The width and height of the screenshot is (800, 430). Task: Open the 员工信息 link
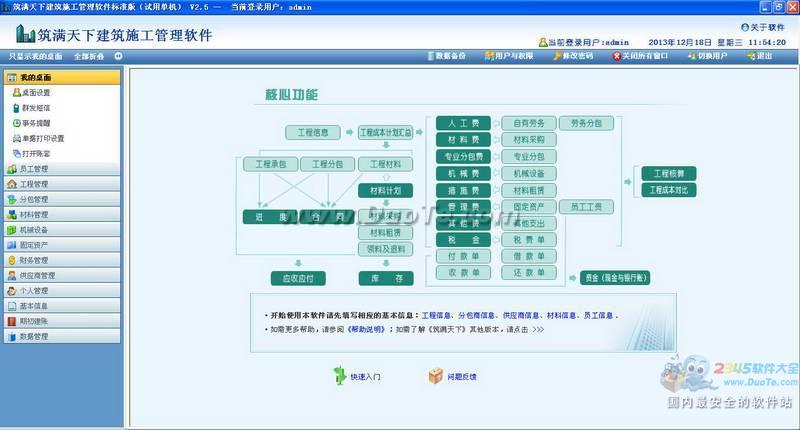click(x=598, y=315)
